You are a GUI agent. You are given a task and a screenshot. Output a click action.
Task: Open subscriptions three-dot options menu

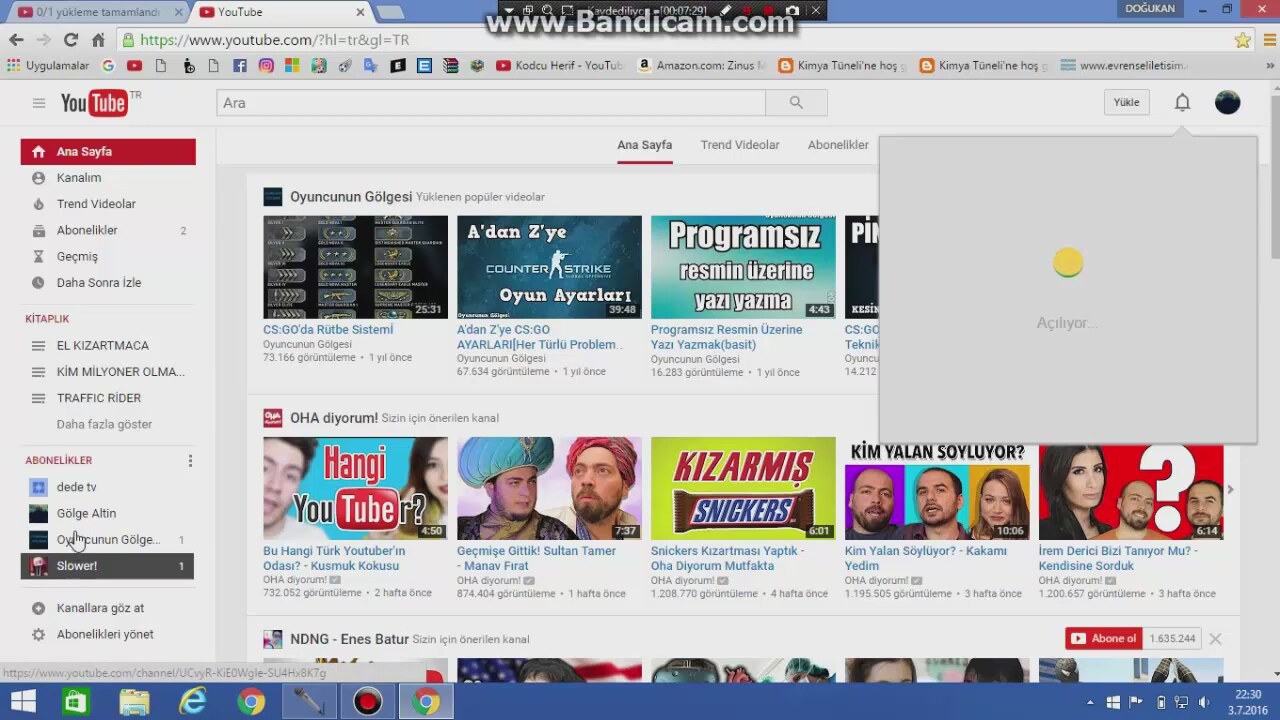[190, 461]
